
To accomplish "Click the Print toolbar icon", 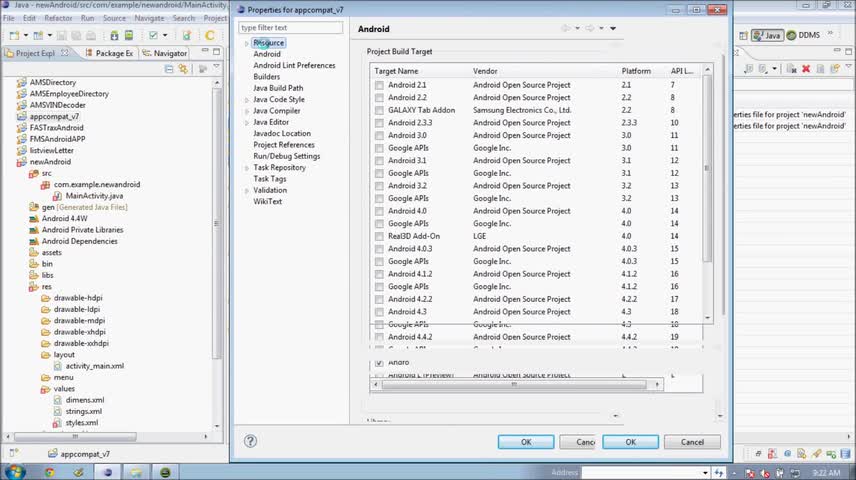I will tap(91, 35).
